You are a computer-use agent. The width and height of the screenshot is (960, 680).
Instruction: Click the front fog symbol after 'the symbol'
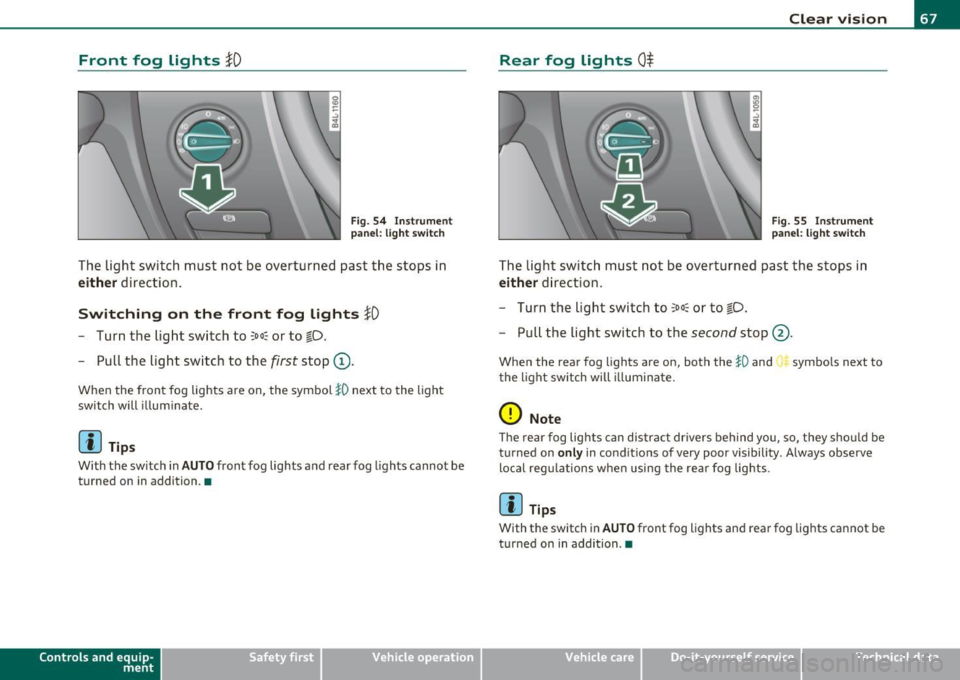tap(341, 390)
